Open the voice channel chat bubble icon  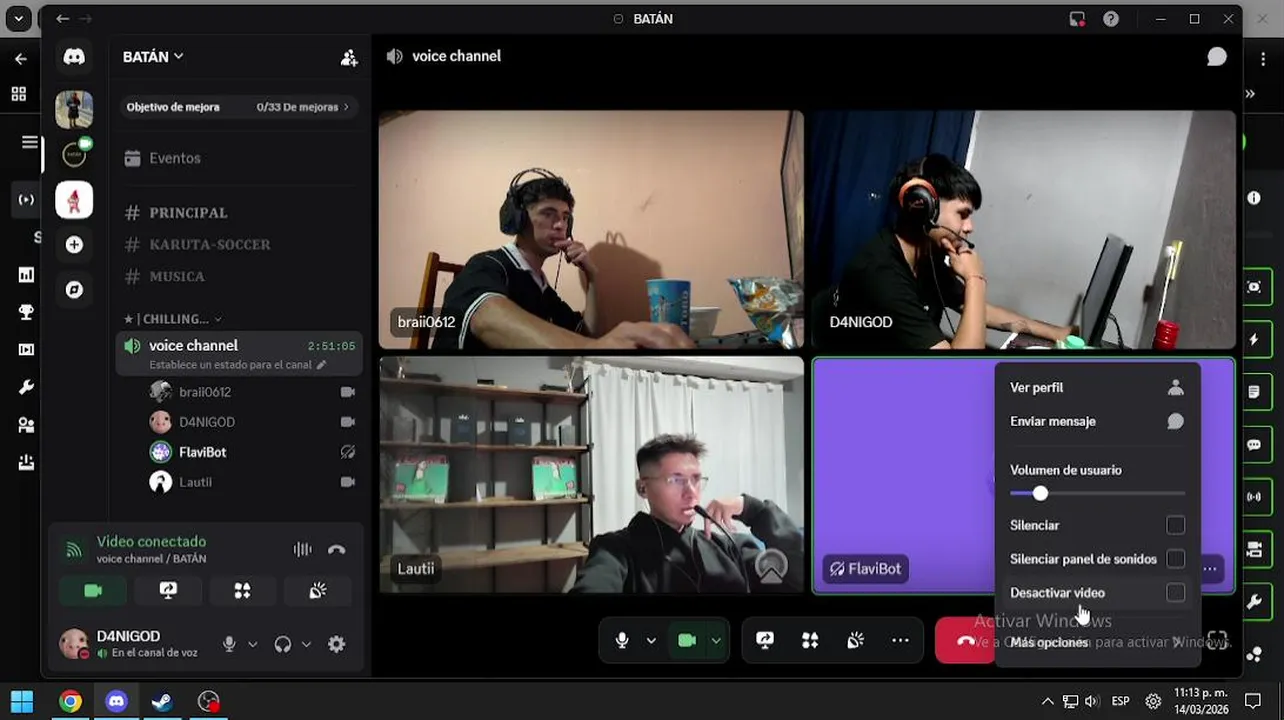(x=1216, y=57)
